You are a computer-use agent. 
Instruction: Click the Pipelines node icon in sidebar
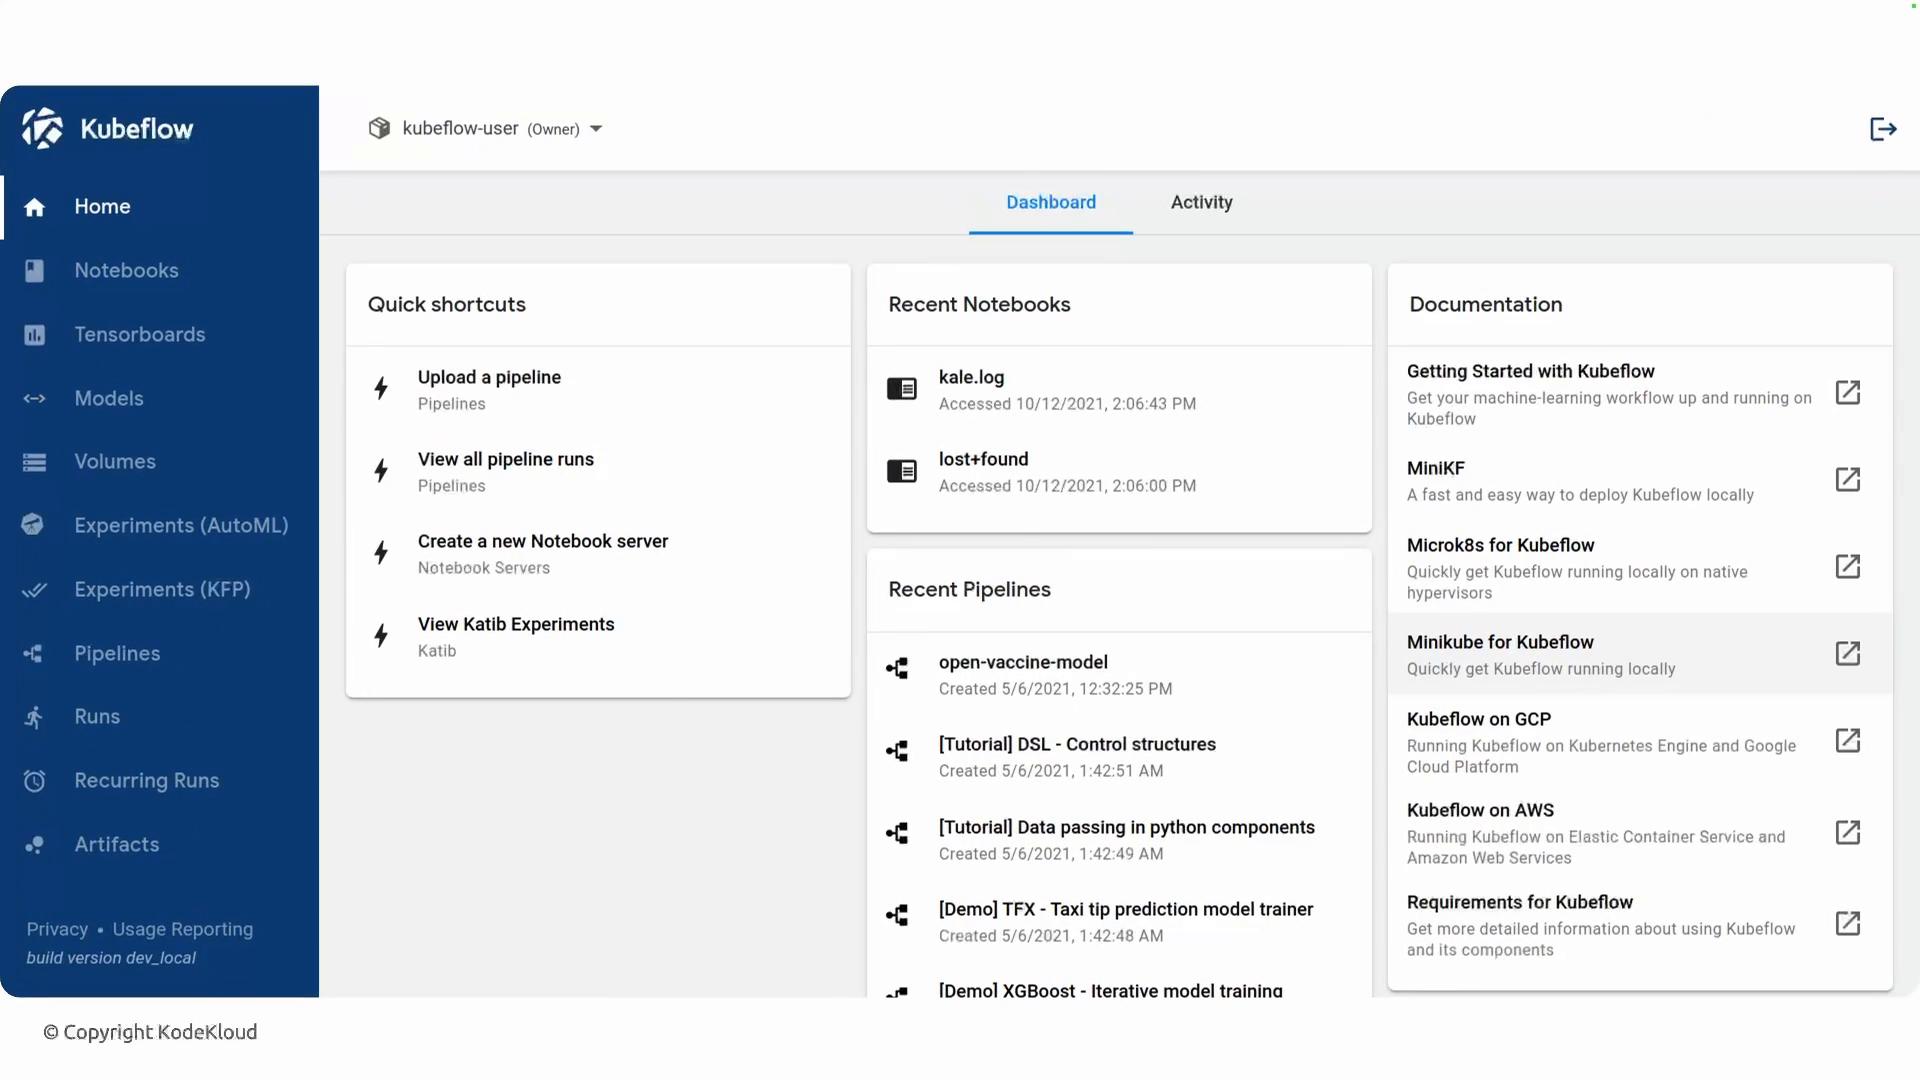pyautogui.click(x=33, y=654)
